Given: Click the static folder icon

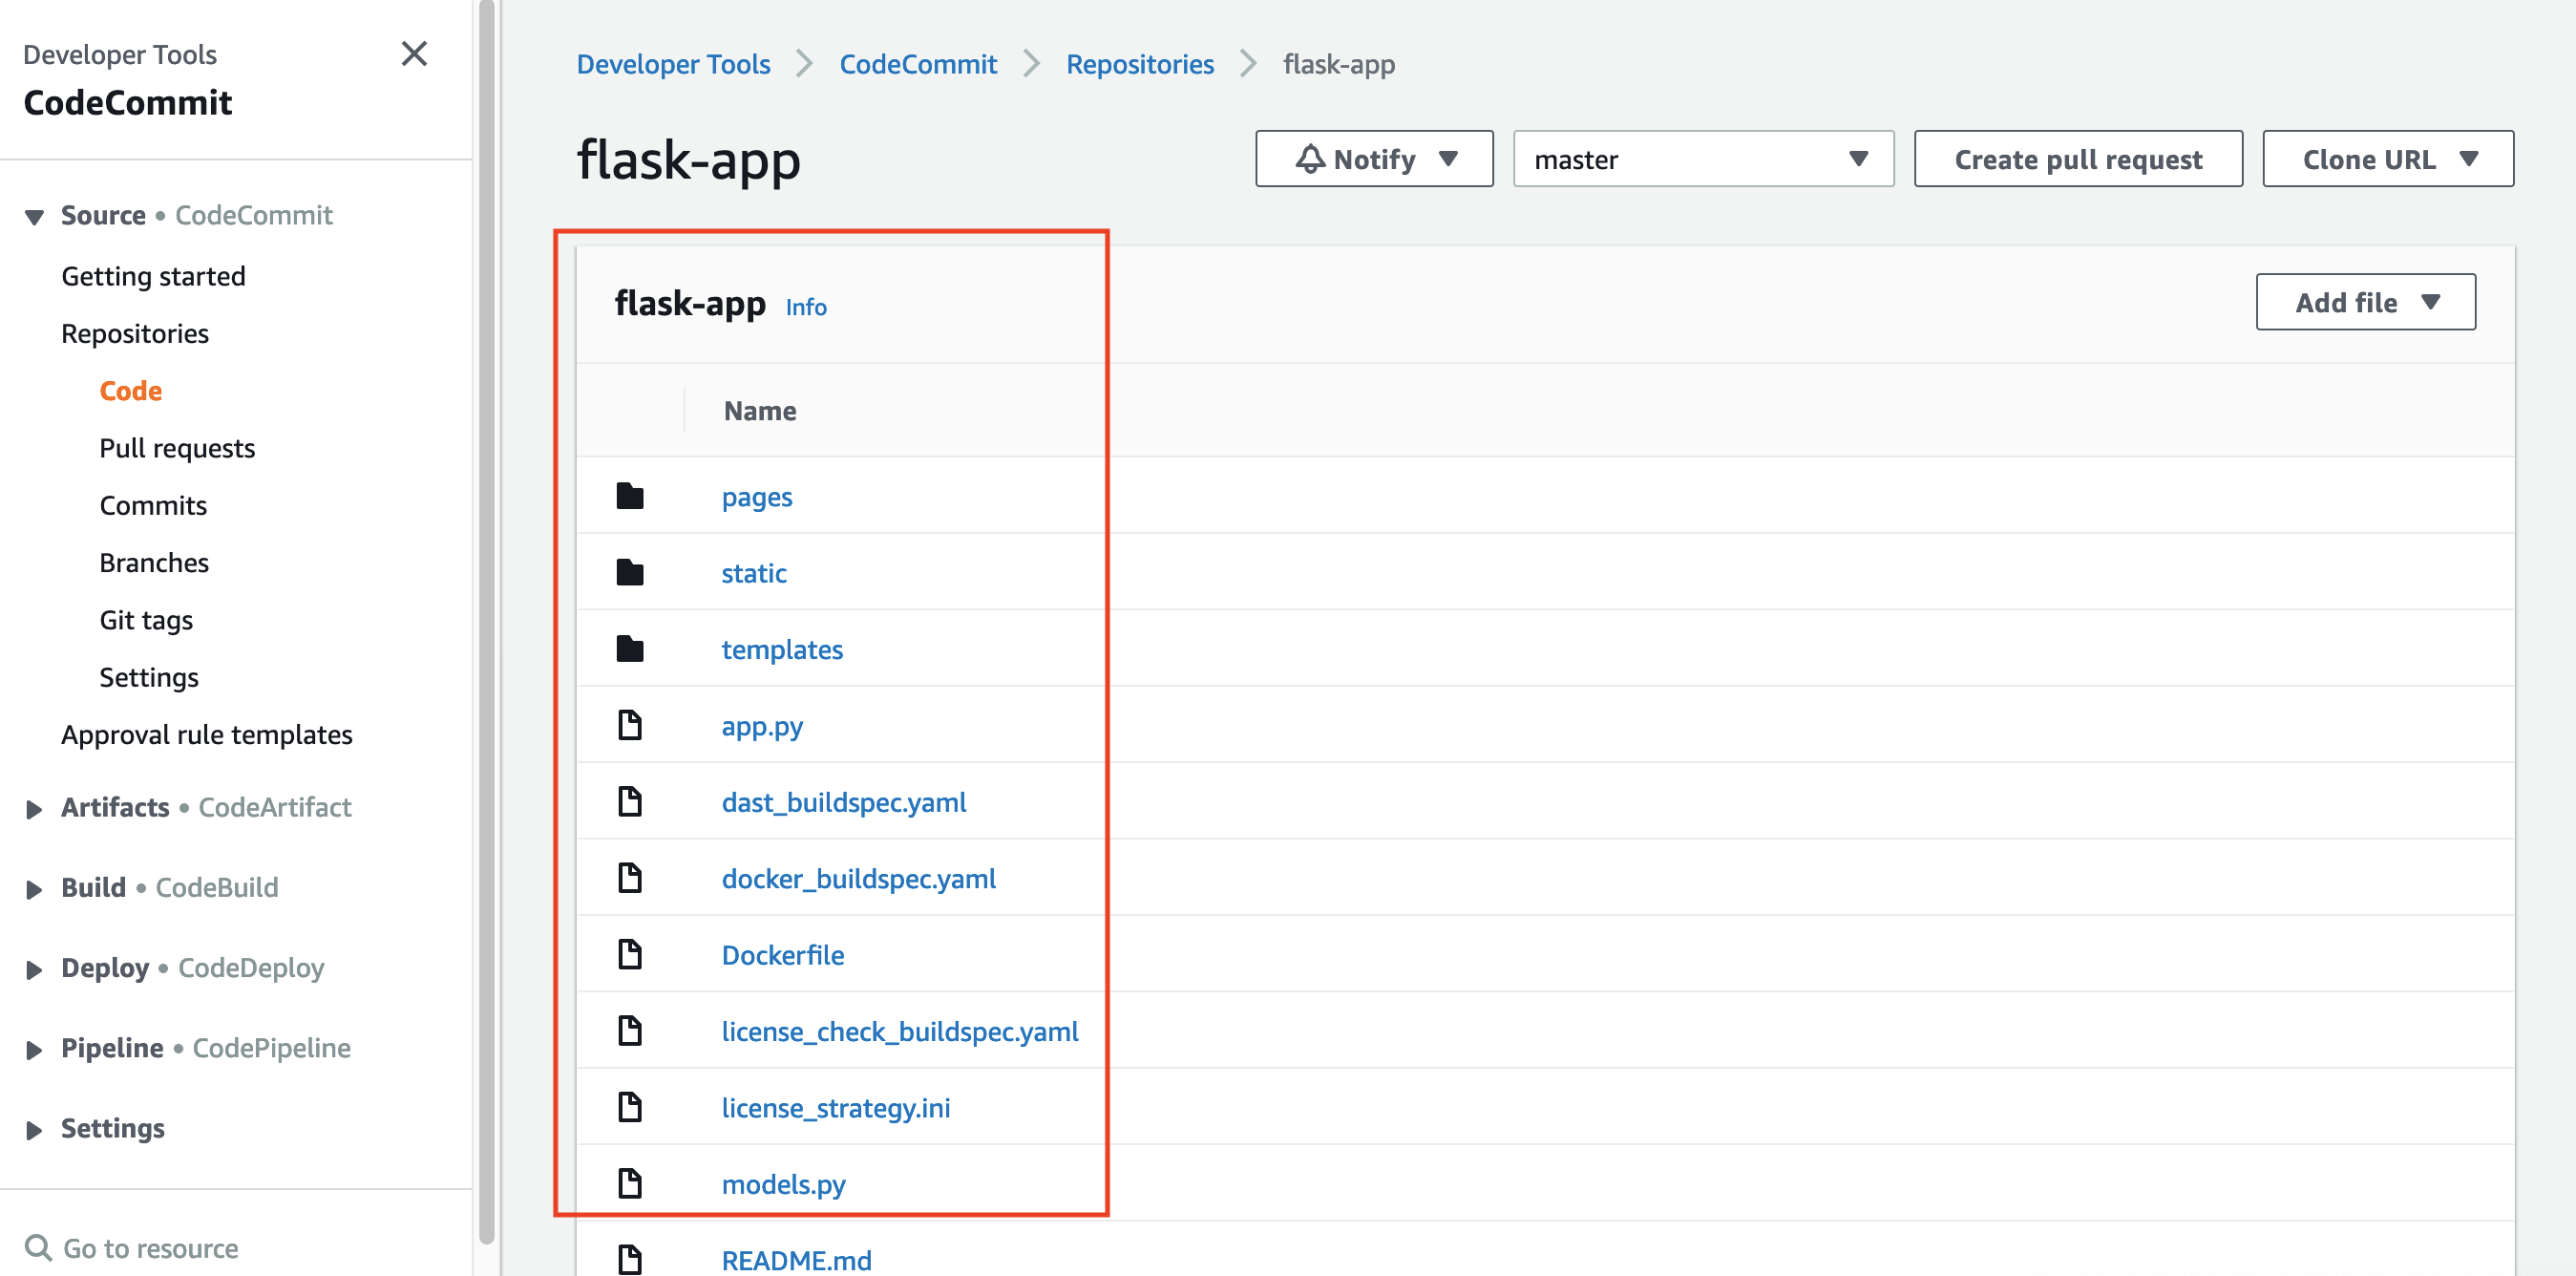Looking at the screenshot, I should [x=630, y=572].
